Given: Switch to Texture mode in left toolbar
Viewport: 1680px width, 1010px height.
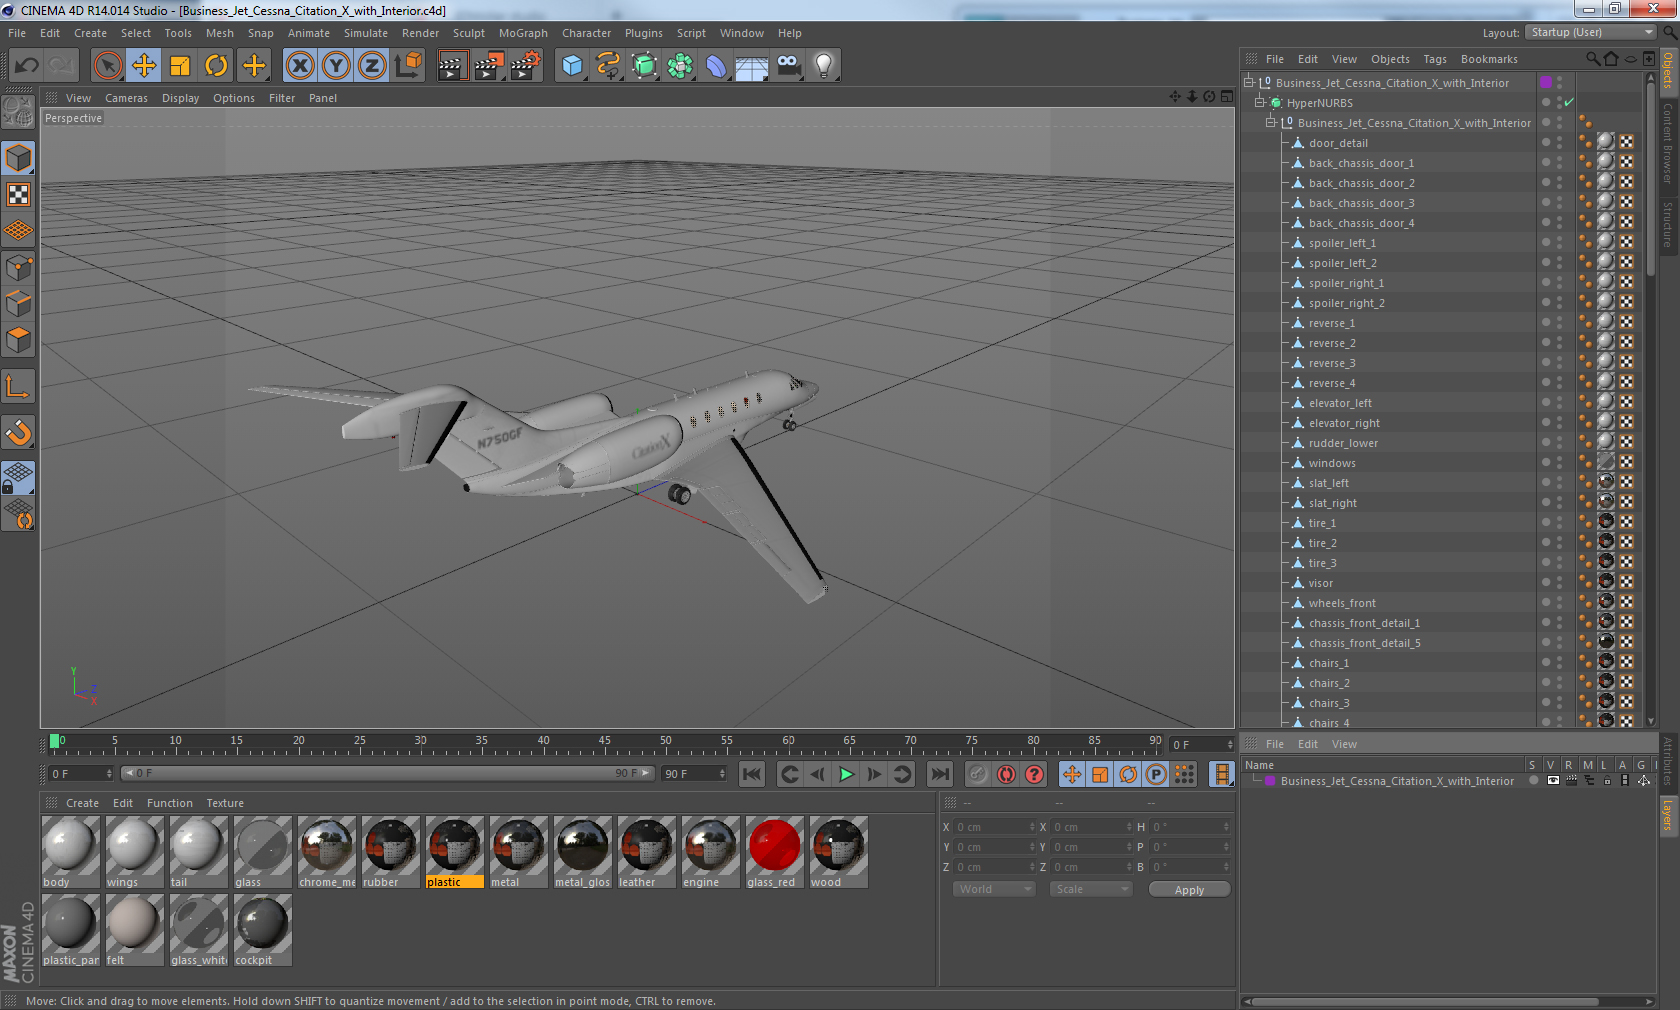Looking at the screenshot, I should [x=18, y=195].
